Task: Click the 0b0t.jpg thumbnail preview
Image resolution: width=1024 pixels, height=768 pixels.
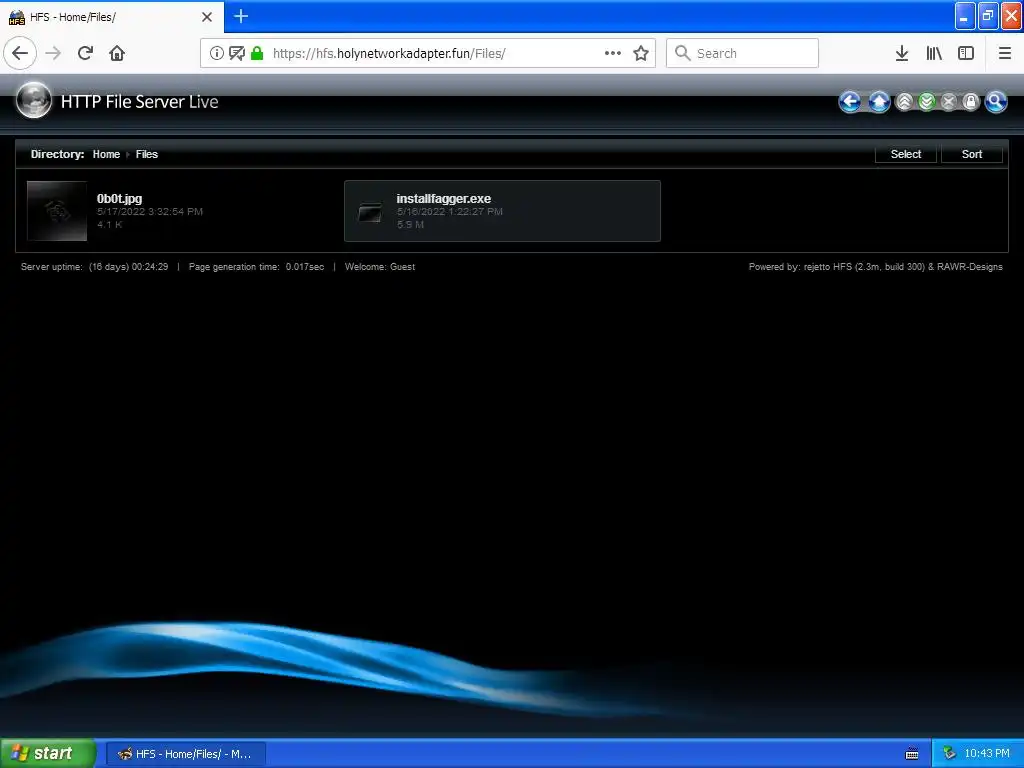Action: click(57, 211)
